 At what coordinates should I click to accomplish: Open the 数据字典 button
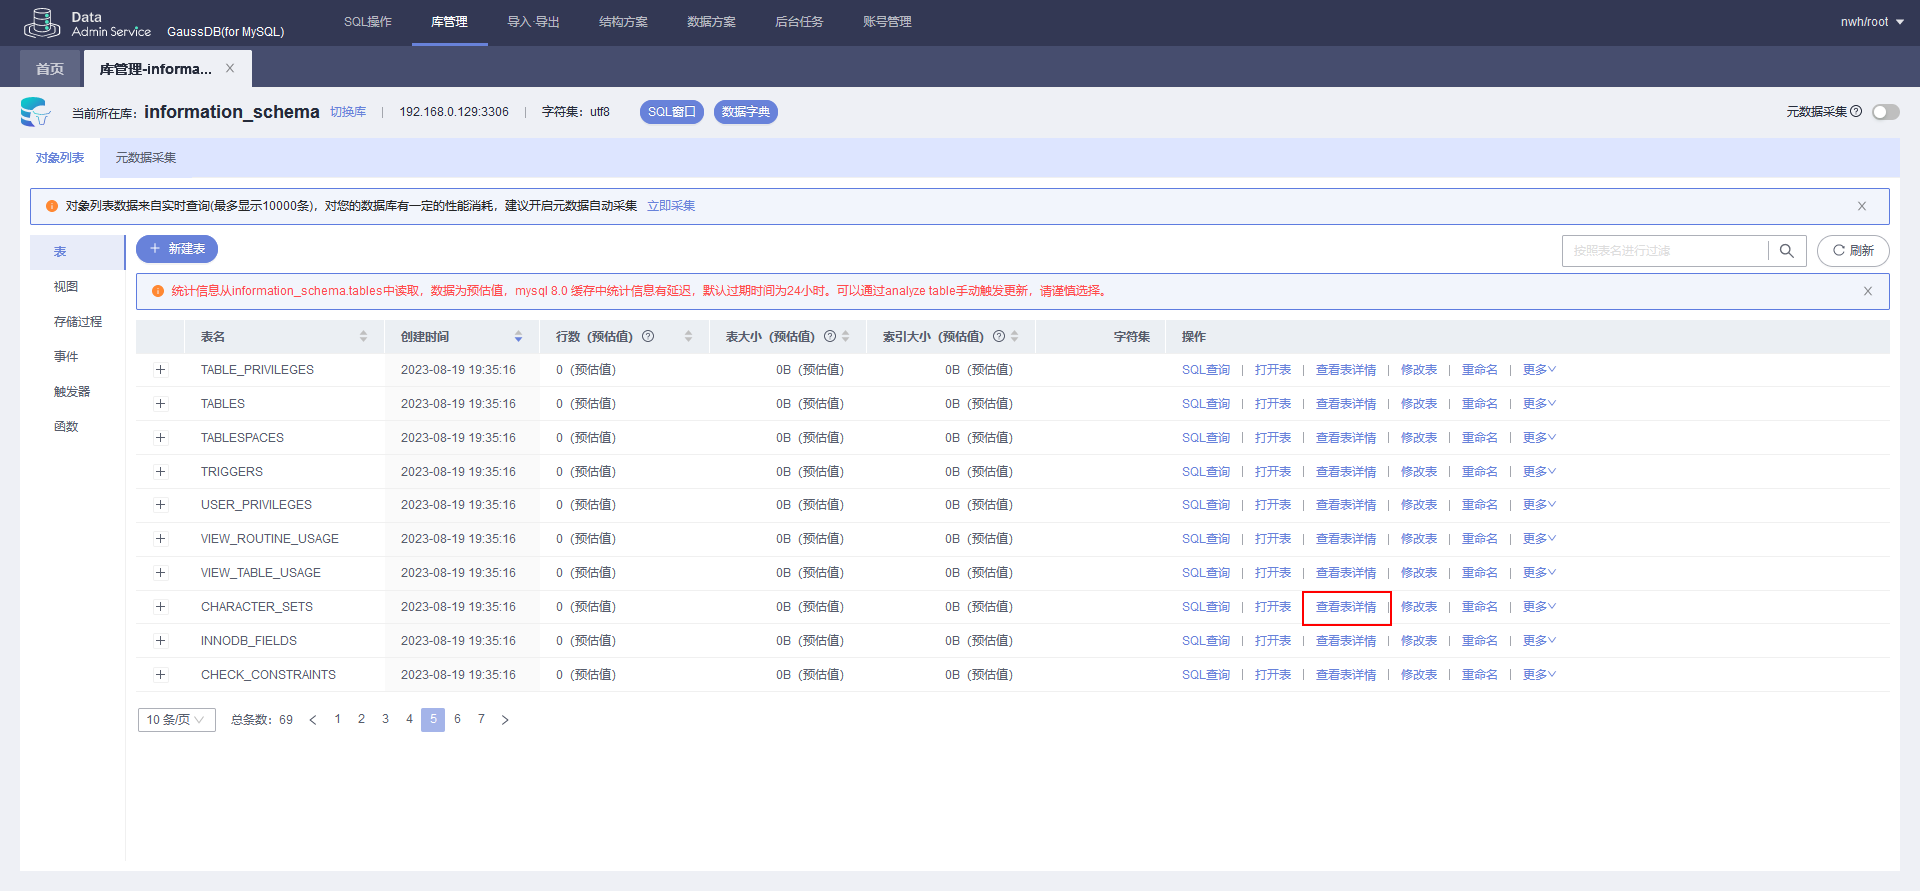746,112
